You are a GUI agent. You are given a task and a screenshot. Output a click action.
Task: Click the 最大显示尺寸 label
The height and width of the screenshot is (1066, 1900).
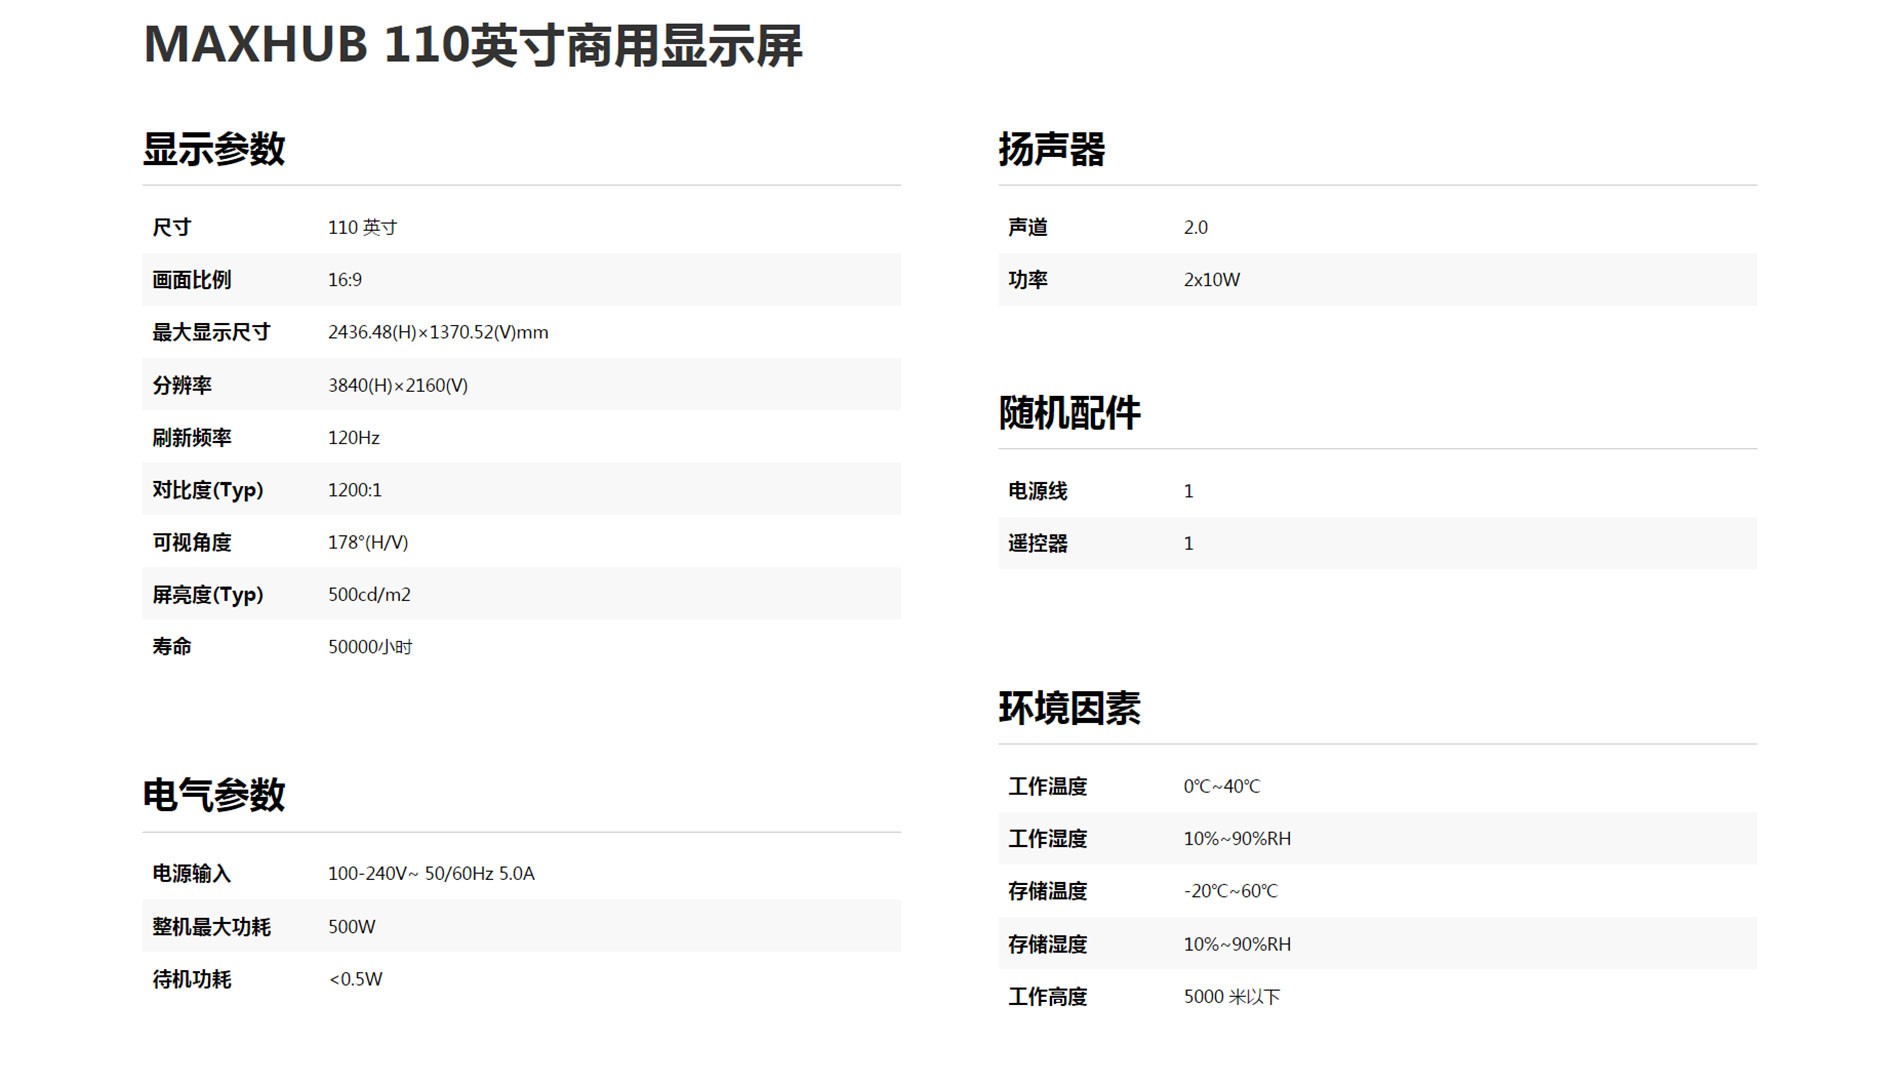pyautogui.click(x=211, y=332)
